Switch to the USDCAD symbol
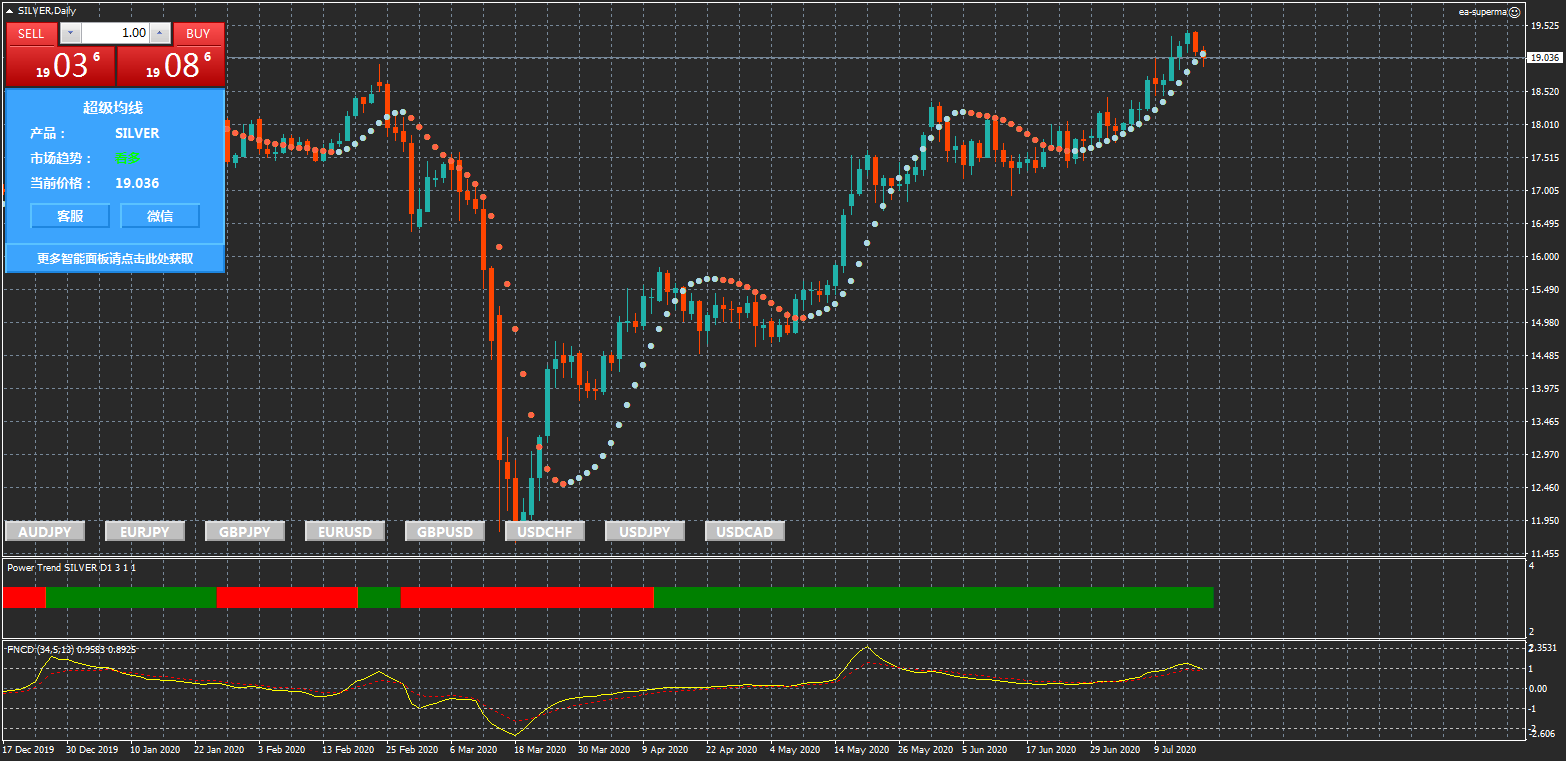Image resolution: width=1566 pixels, height=761 pixels. (x=745, y=532)
